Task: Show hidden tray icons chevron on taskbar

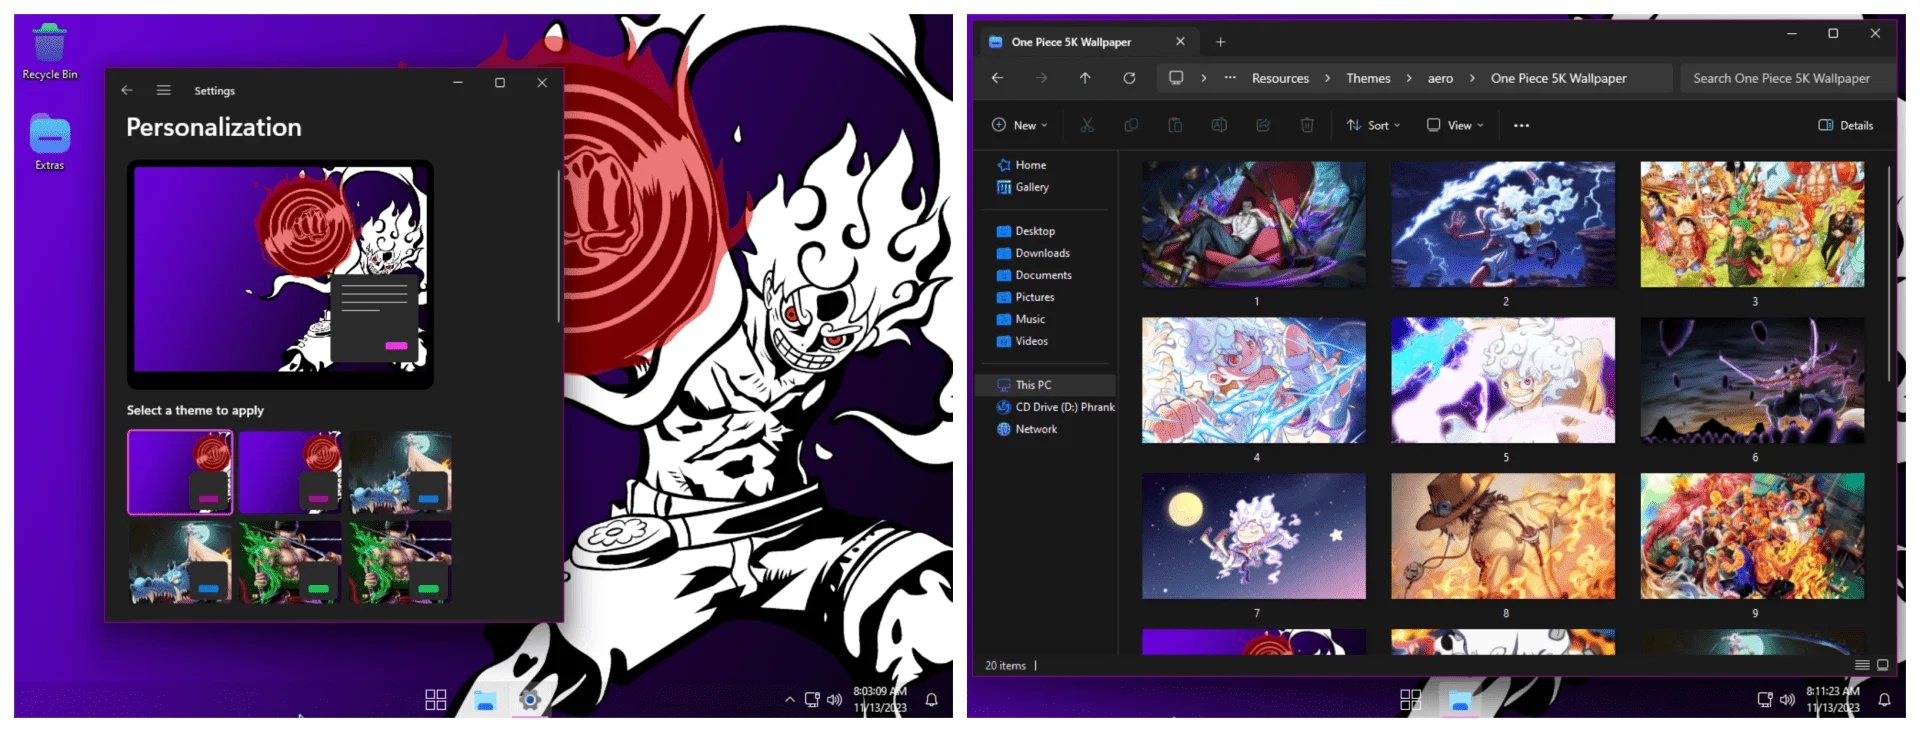Action: click(x=790, y=700)
